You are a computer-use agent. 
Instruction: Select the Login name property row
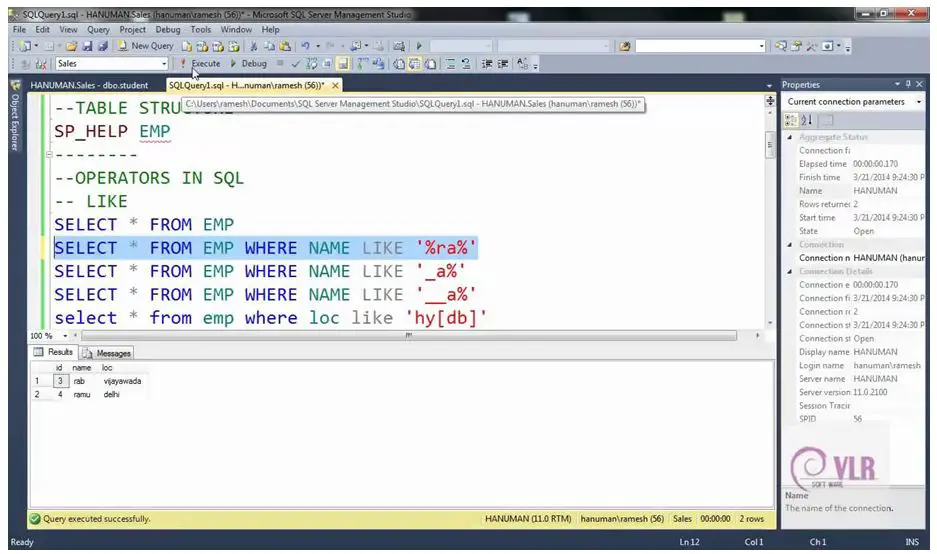point(855,365)
